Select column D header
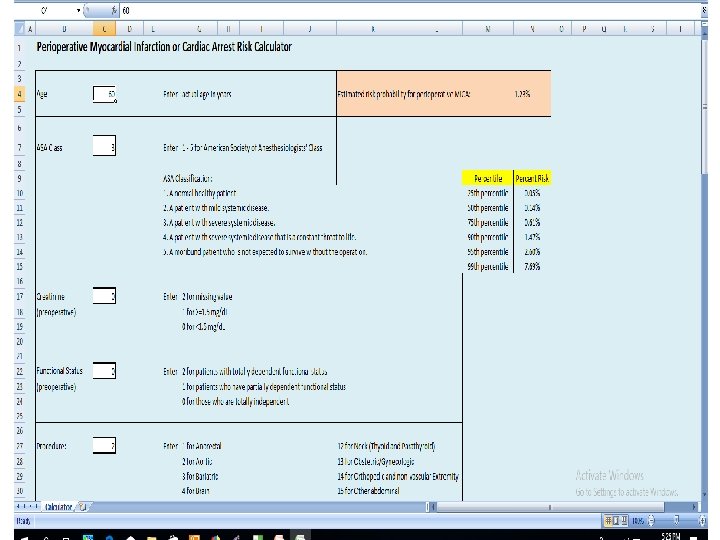The height and width of the screenshot is (540, 720). (x=129, y=29)
